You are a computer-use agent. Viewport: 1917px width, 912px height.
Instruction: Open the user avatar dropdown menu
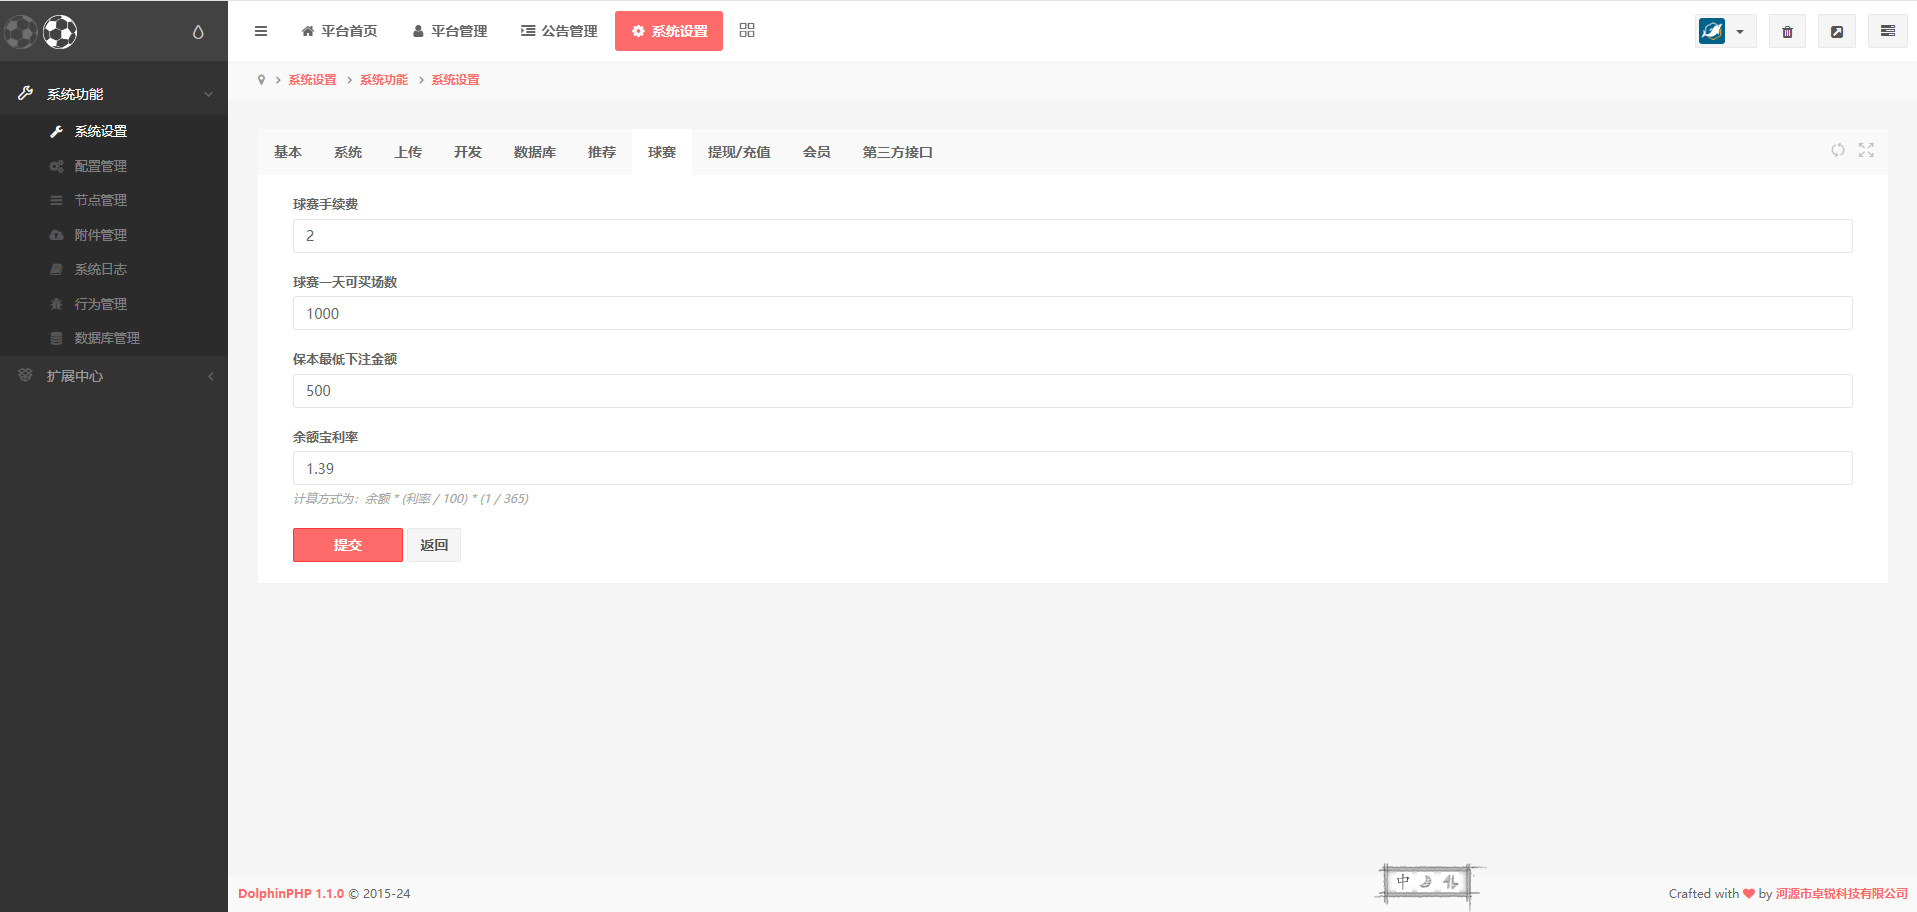pos(1725,32)
